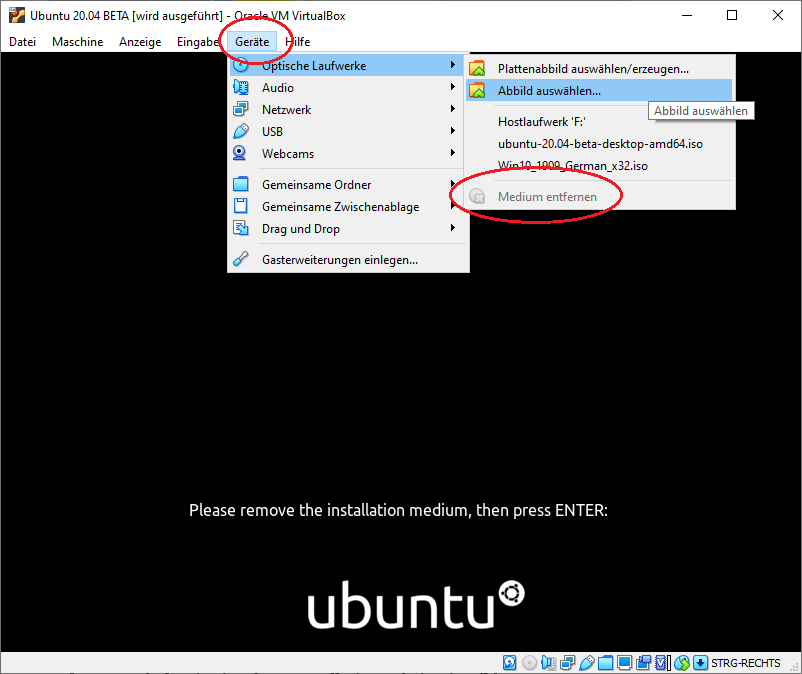Click the USB status bar icon
802x674 pixels.
tap(586, 663)
